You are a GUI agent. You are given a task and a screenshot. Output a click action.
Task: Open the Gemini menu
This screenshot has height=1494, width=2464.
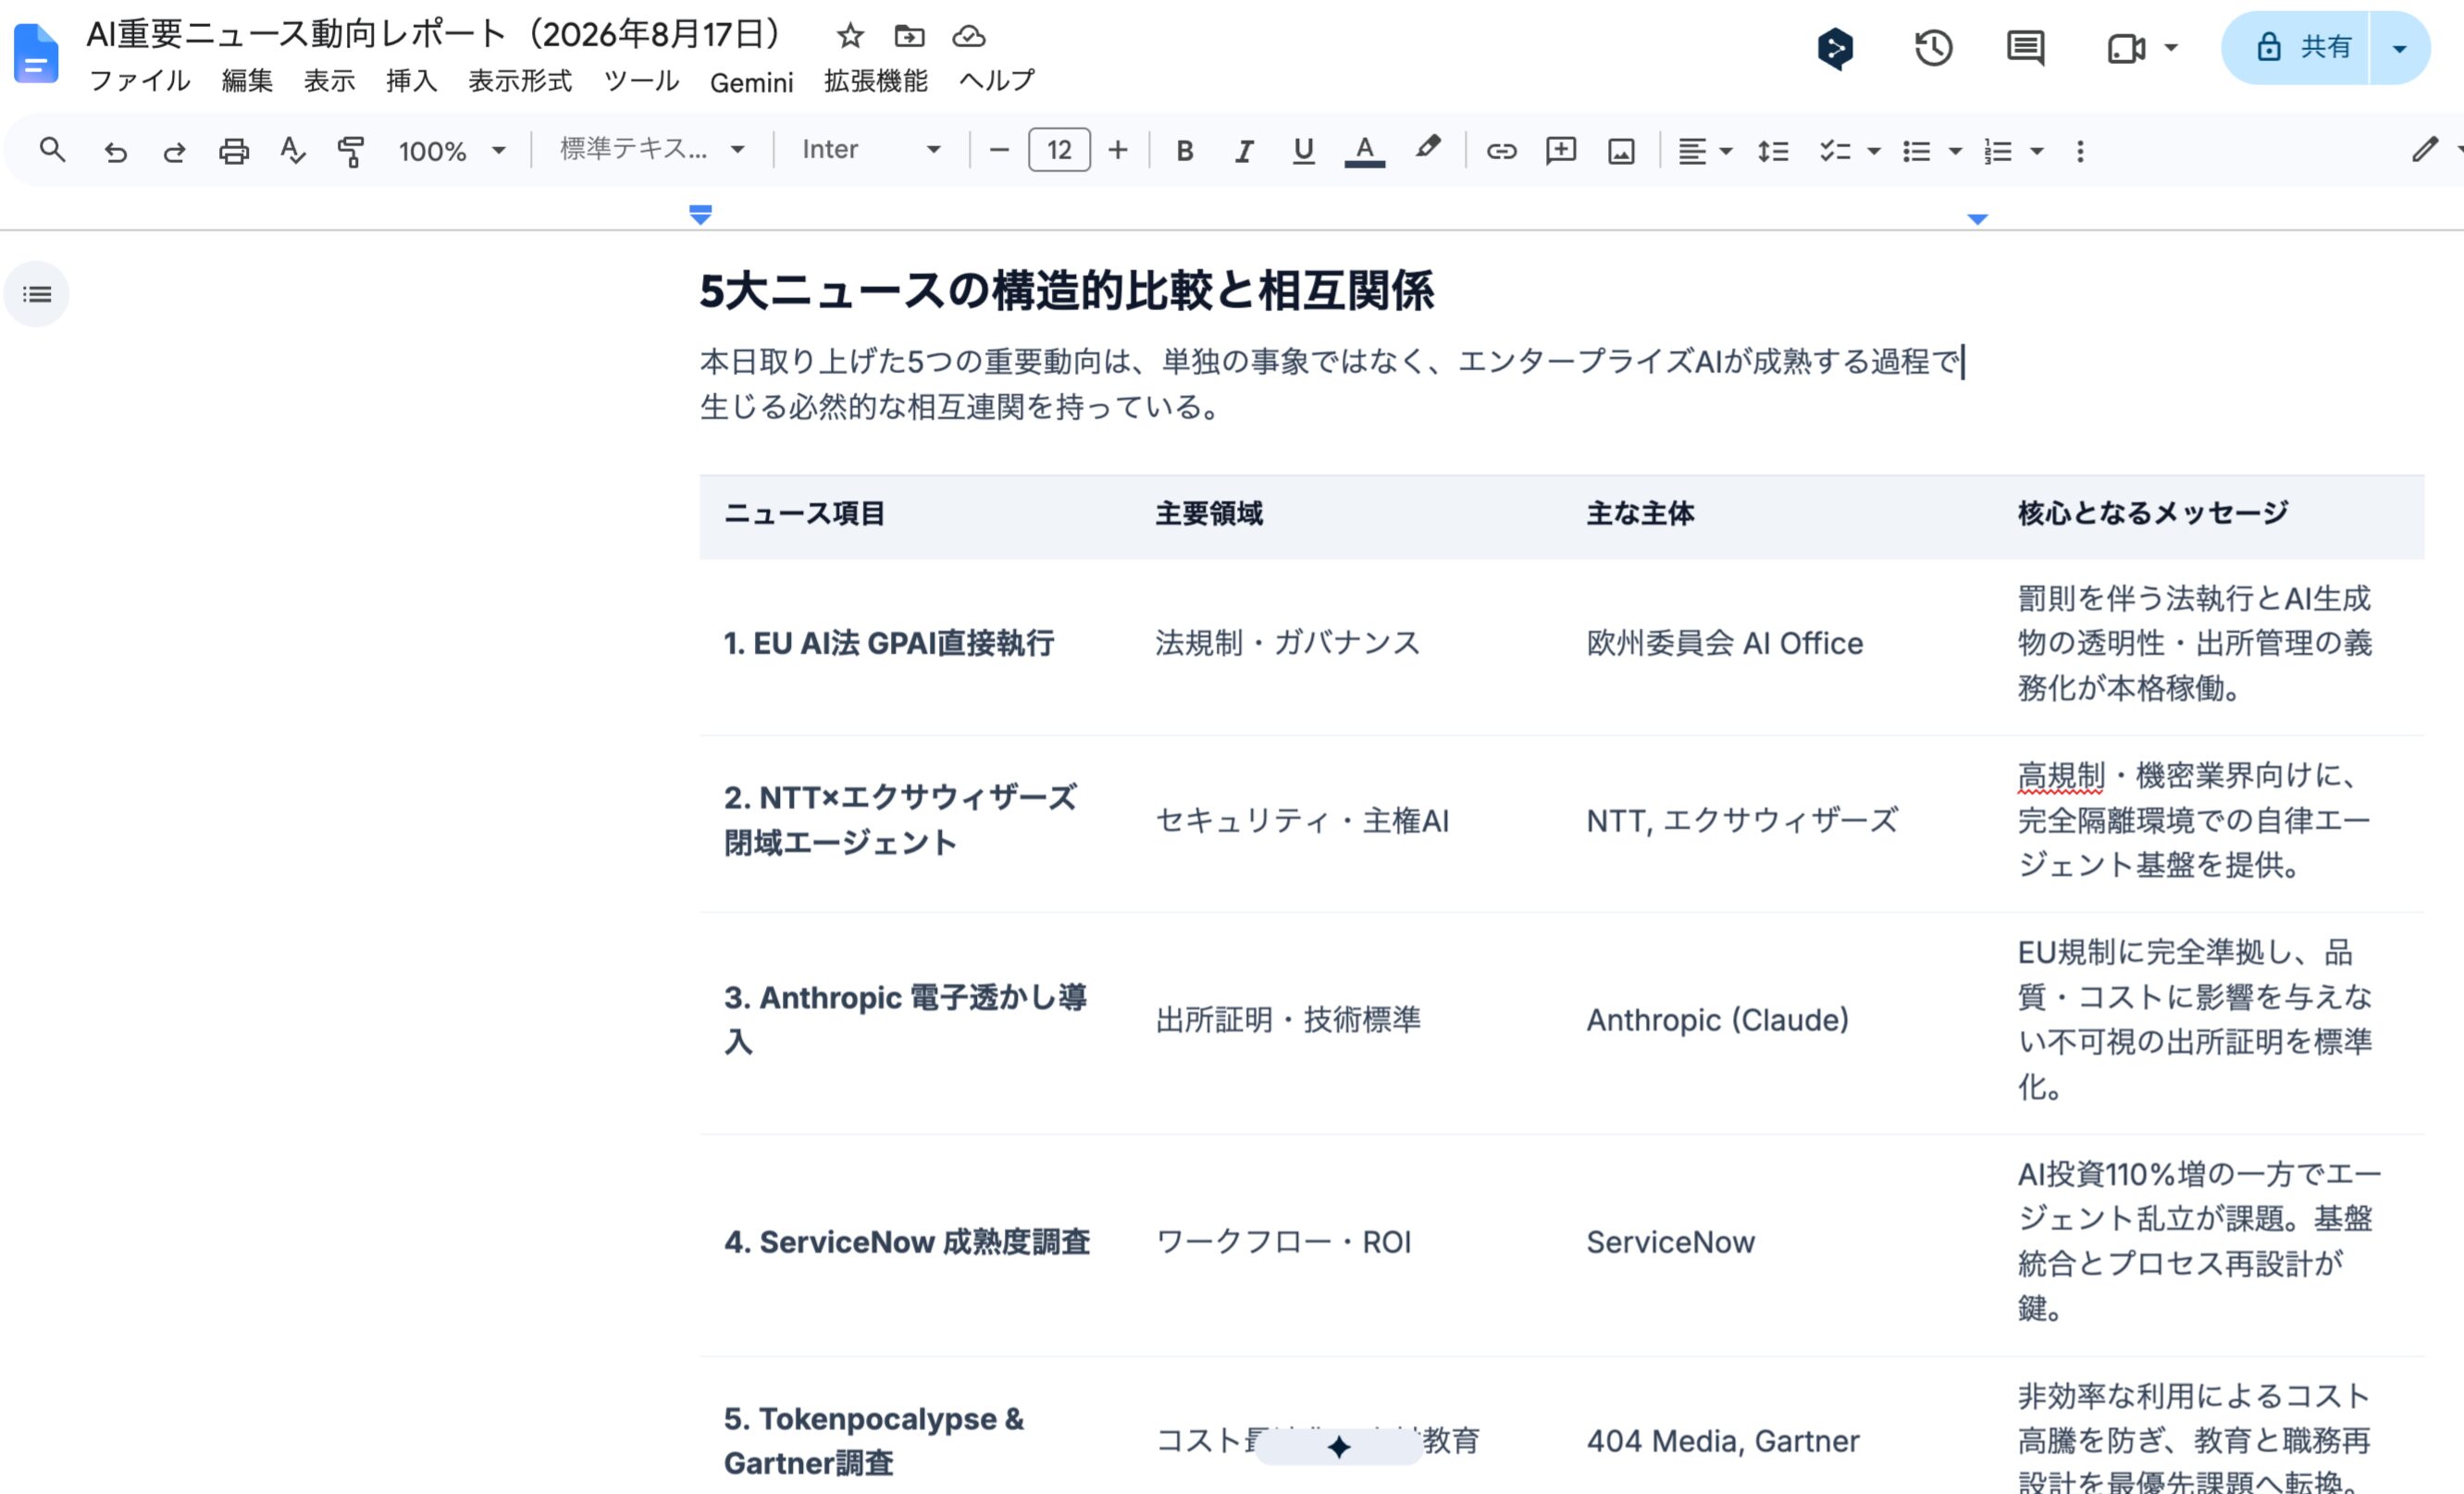(751, 82)
